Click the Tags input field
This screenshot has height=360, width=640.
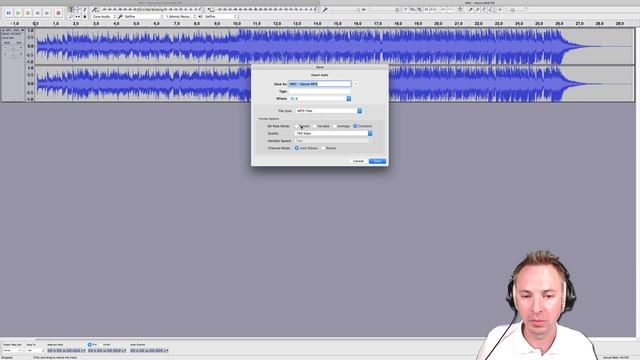[320, 91]
